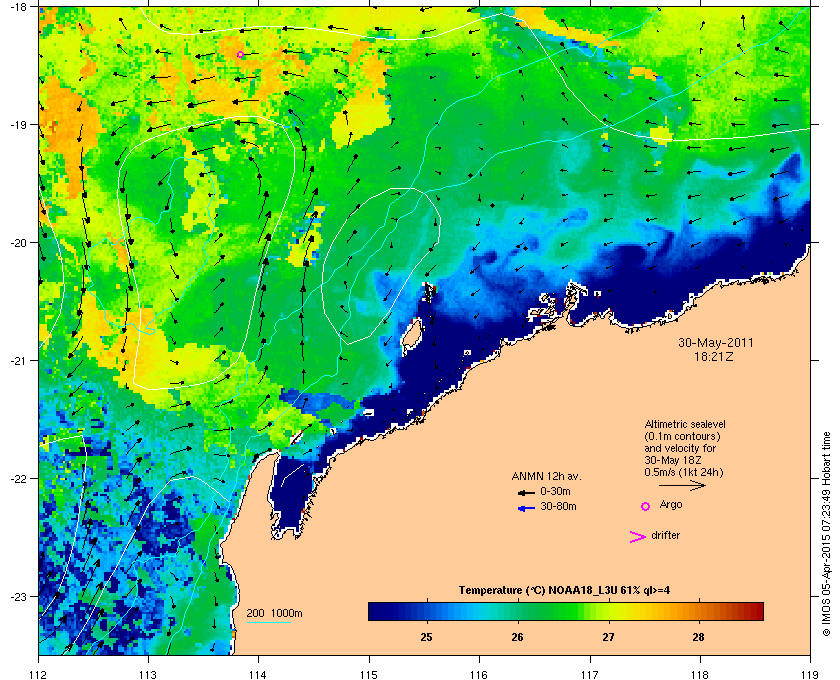Click the latitude axis label -23
This screenshot has width=840, height=680.
18,596
